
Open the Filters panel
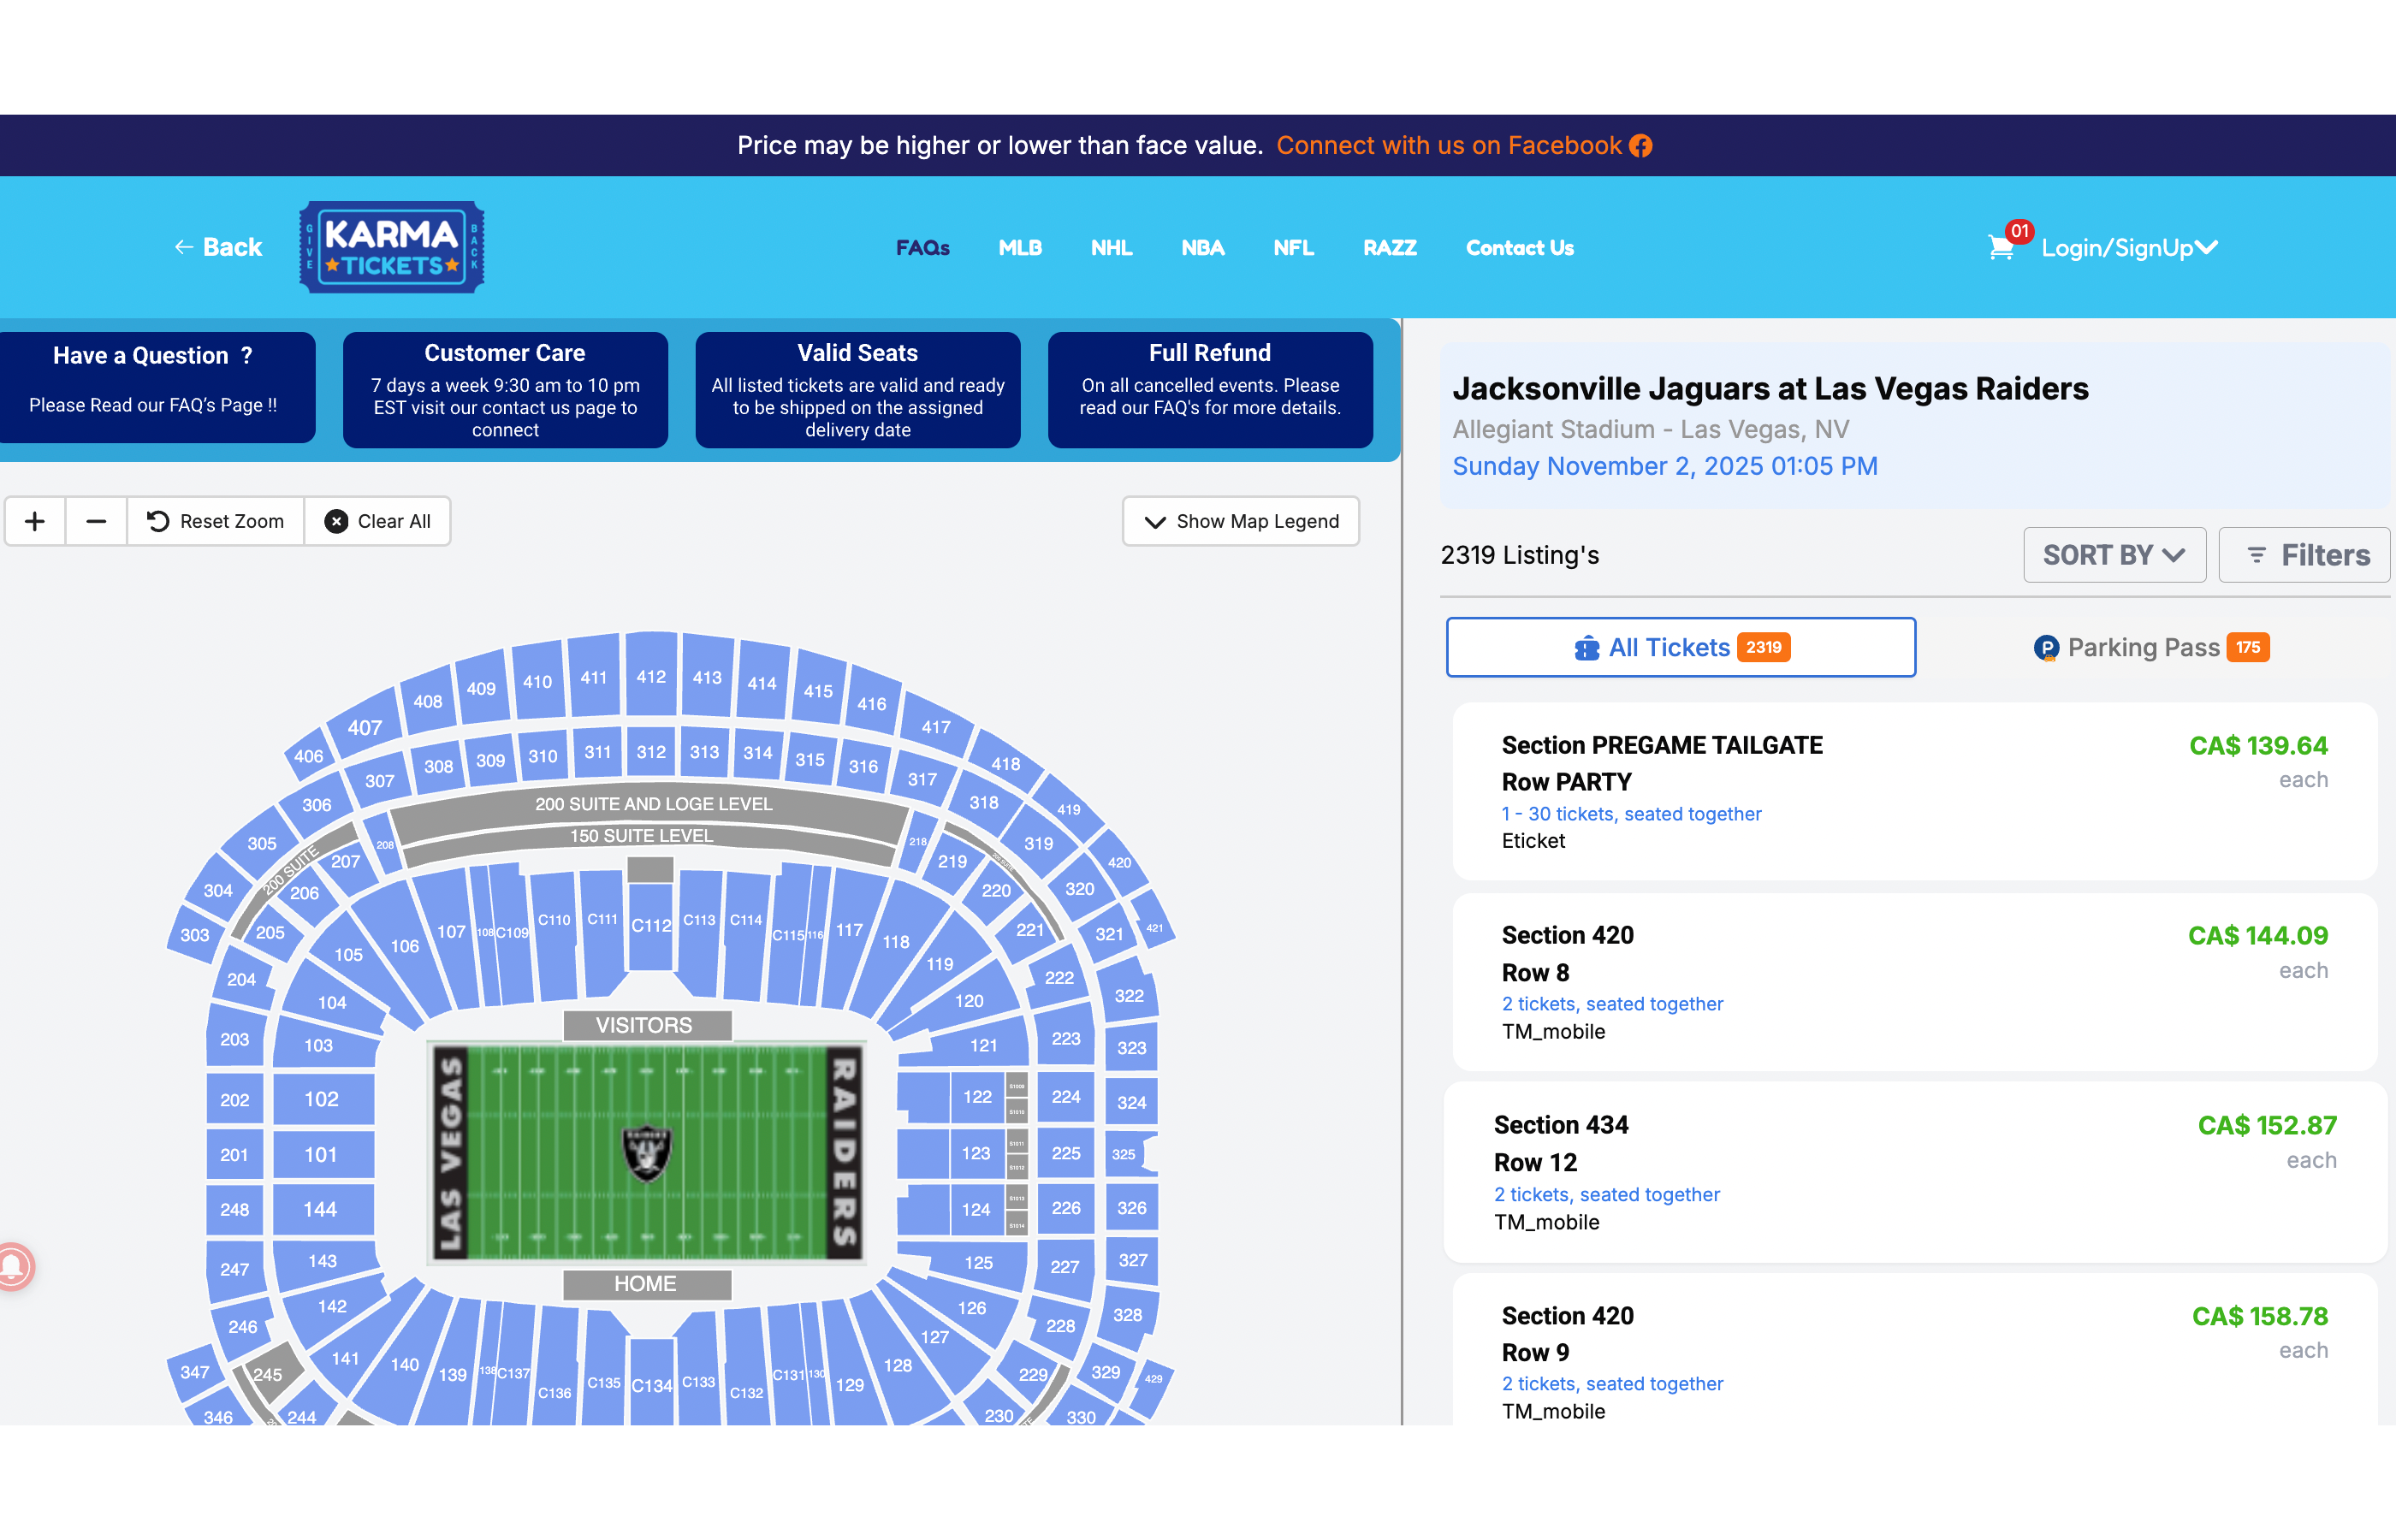point(2304,555)
